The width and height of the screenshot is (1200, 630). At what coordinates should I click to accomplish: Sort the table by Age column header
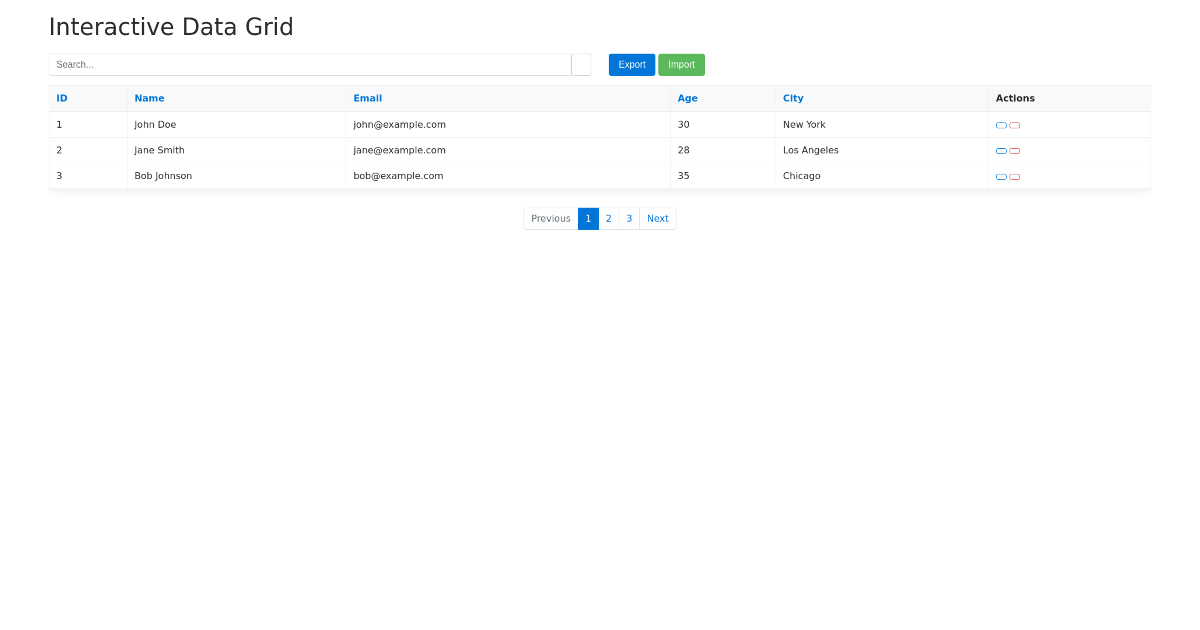[x=687, y=98]
